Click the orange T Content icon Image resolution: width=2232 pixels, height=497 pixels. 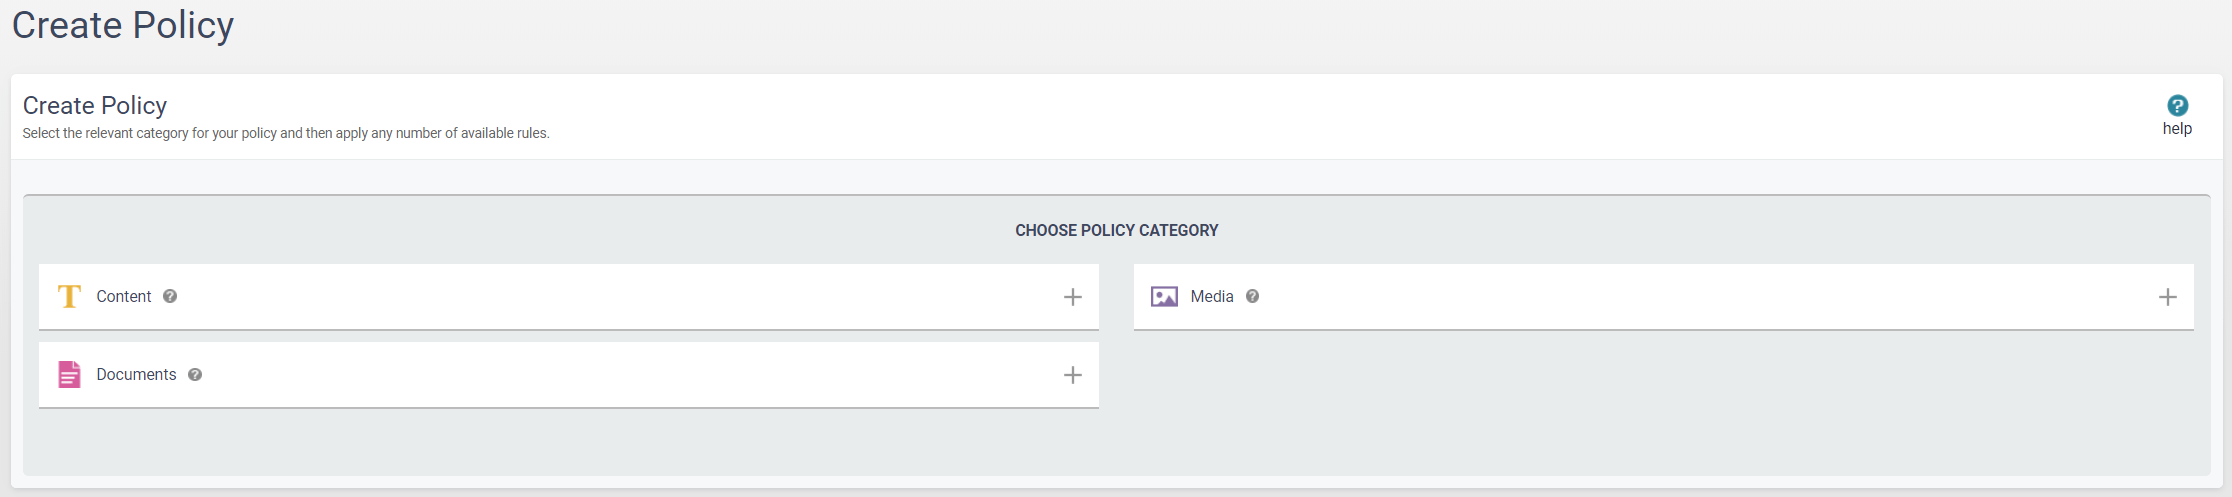(69, 296)
